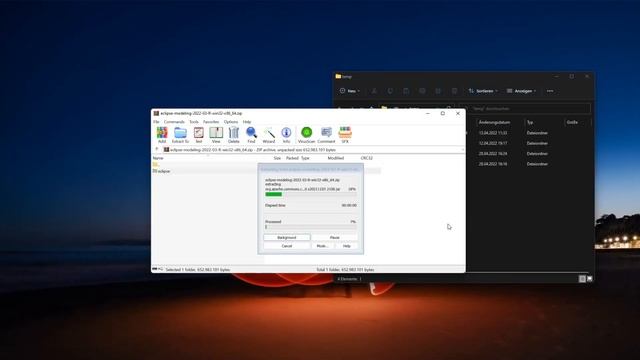Expand the archive path dropdown arrow
This screenshot has height=360, width=640.
point(462,150)
